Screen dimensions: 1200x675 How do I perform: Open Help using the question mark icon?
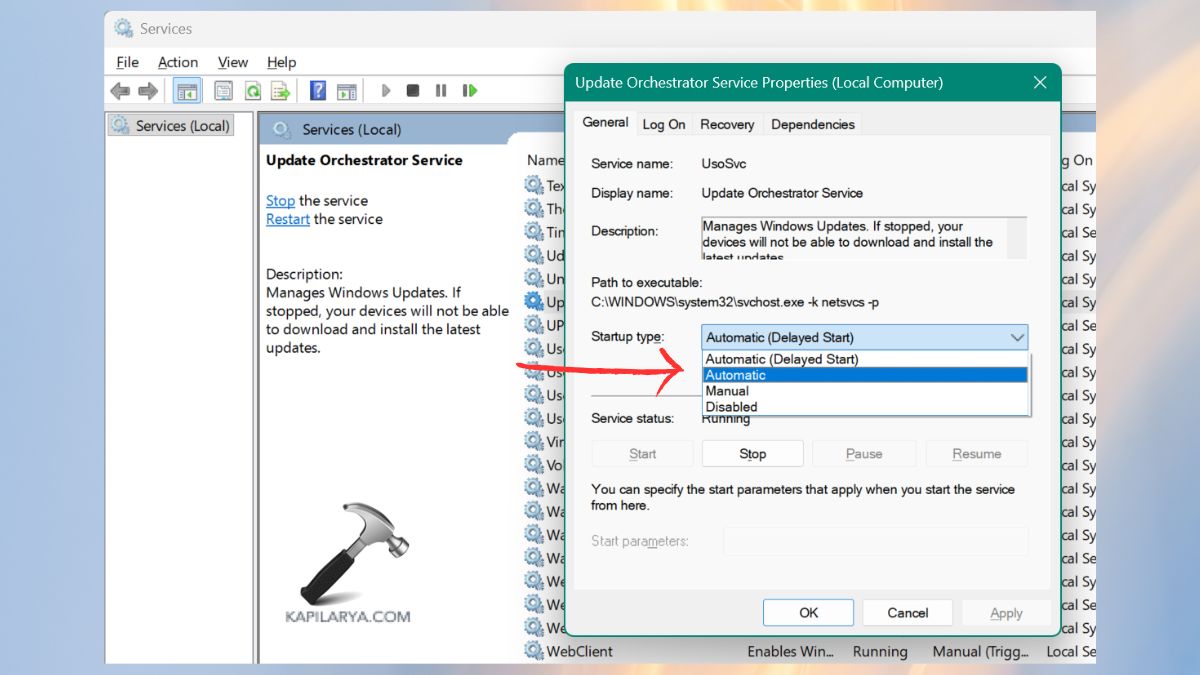point(317,90)
